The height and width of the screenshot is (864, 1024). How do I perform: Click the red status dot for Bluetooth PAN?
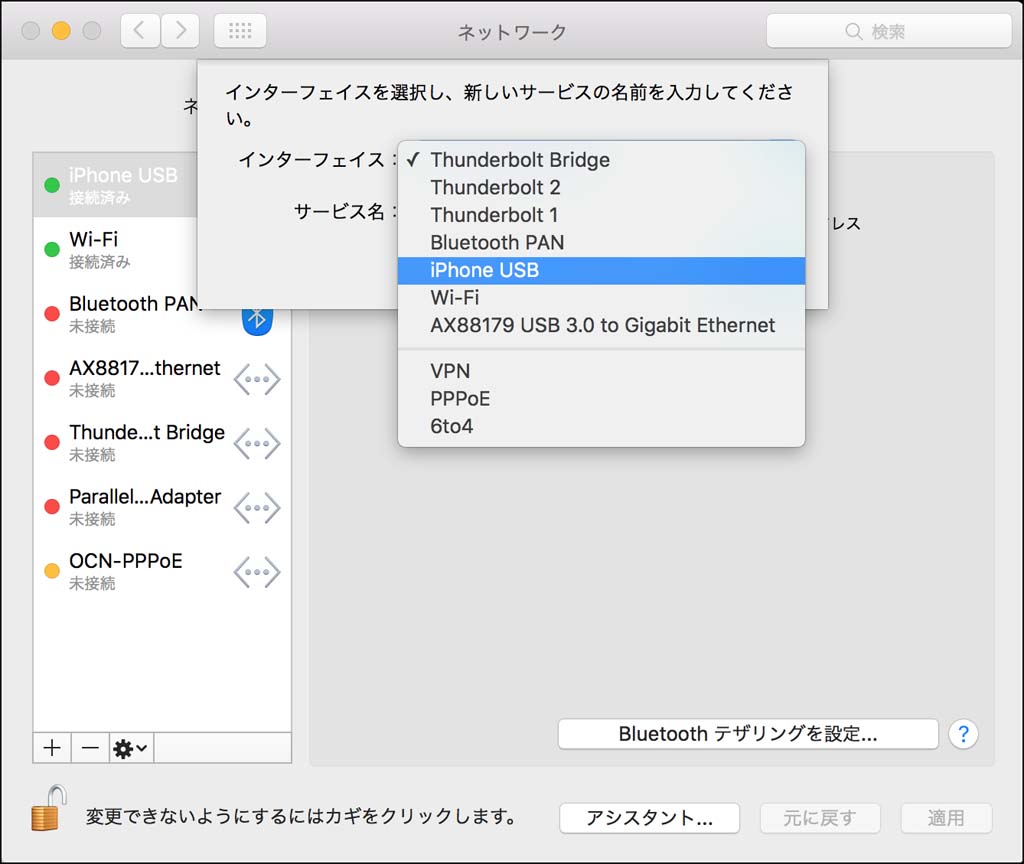(x=52, y=313)
